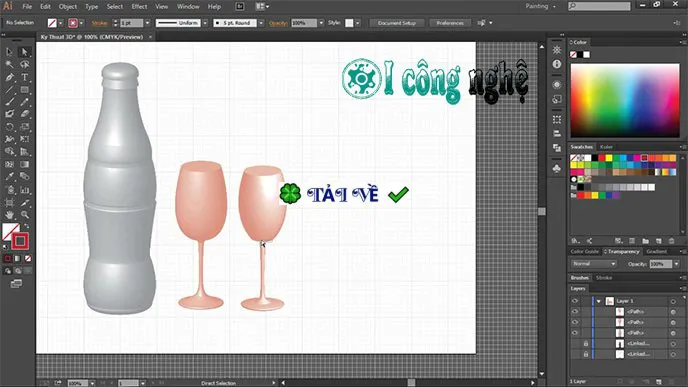This screenshot has width=688, height=387.
Task: Select the Lasso tool
Action: [x=25, y=64]
